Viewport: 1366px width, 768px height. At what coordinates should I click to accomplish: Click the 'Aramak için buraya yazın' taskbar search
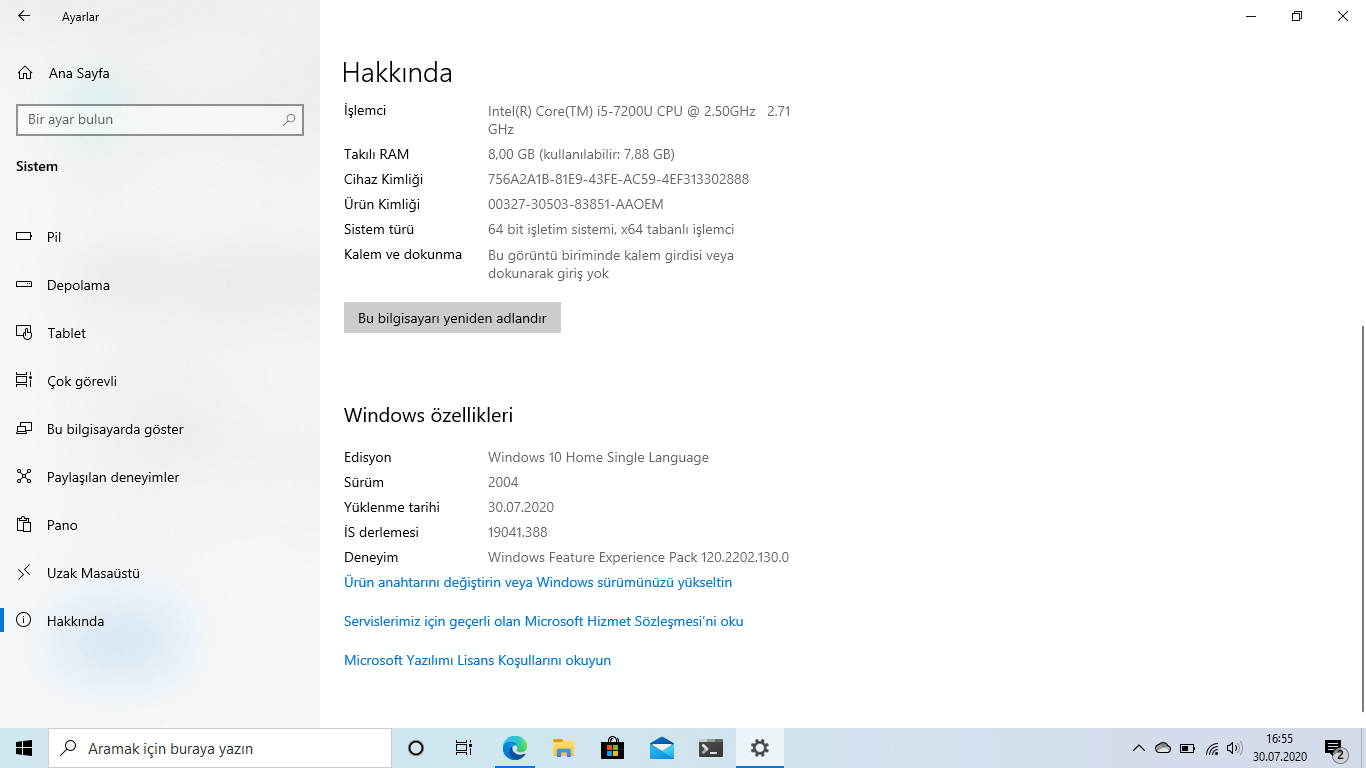(x=220, y=748)
